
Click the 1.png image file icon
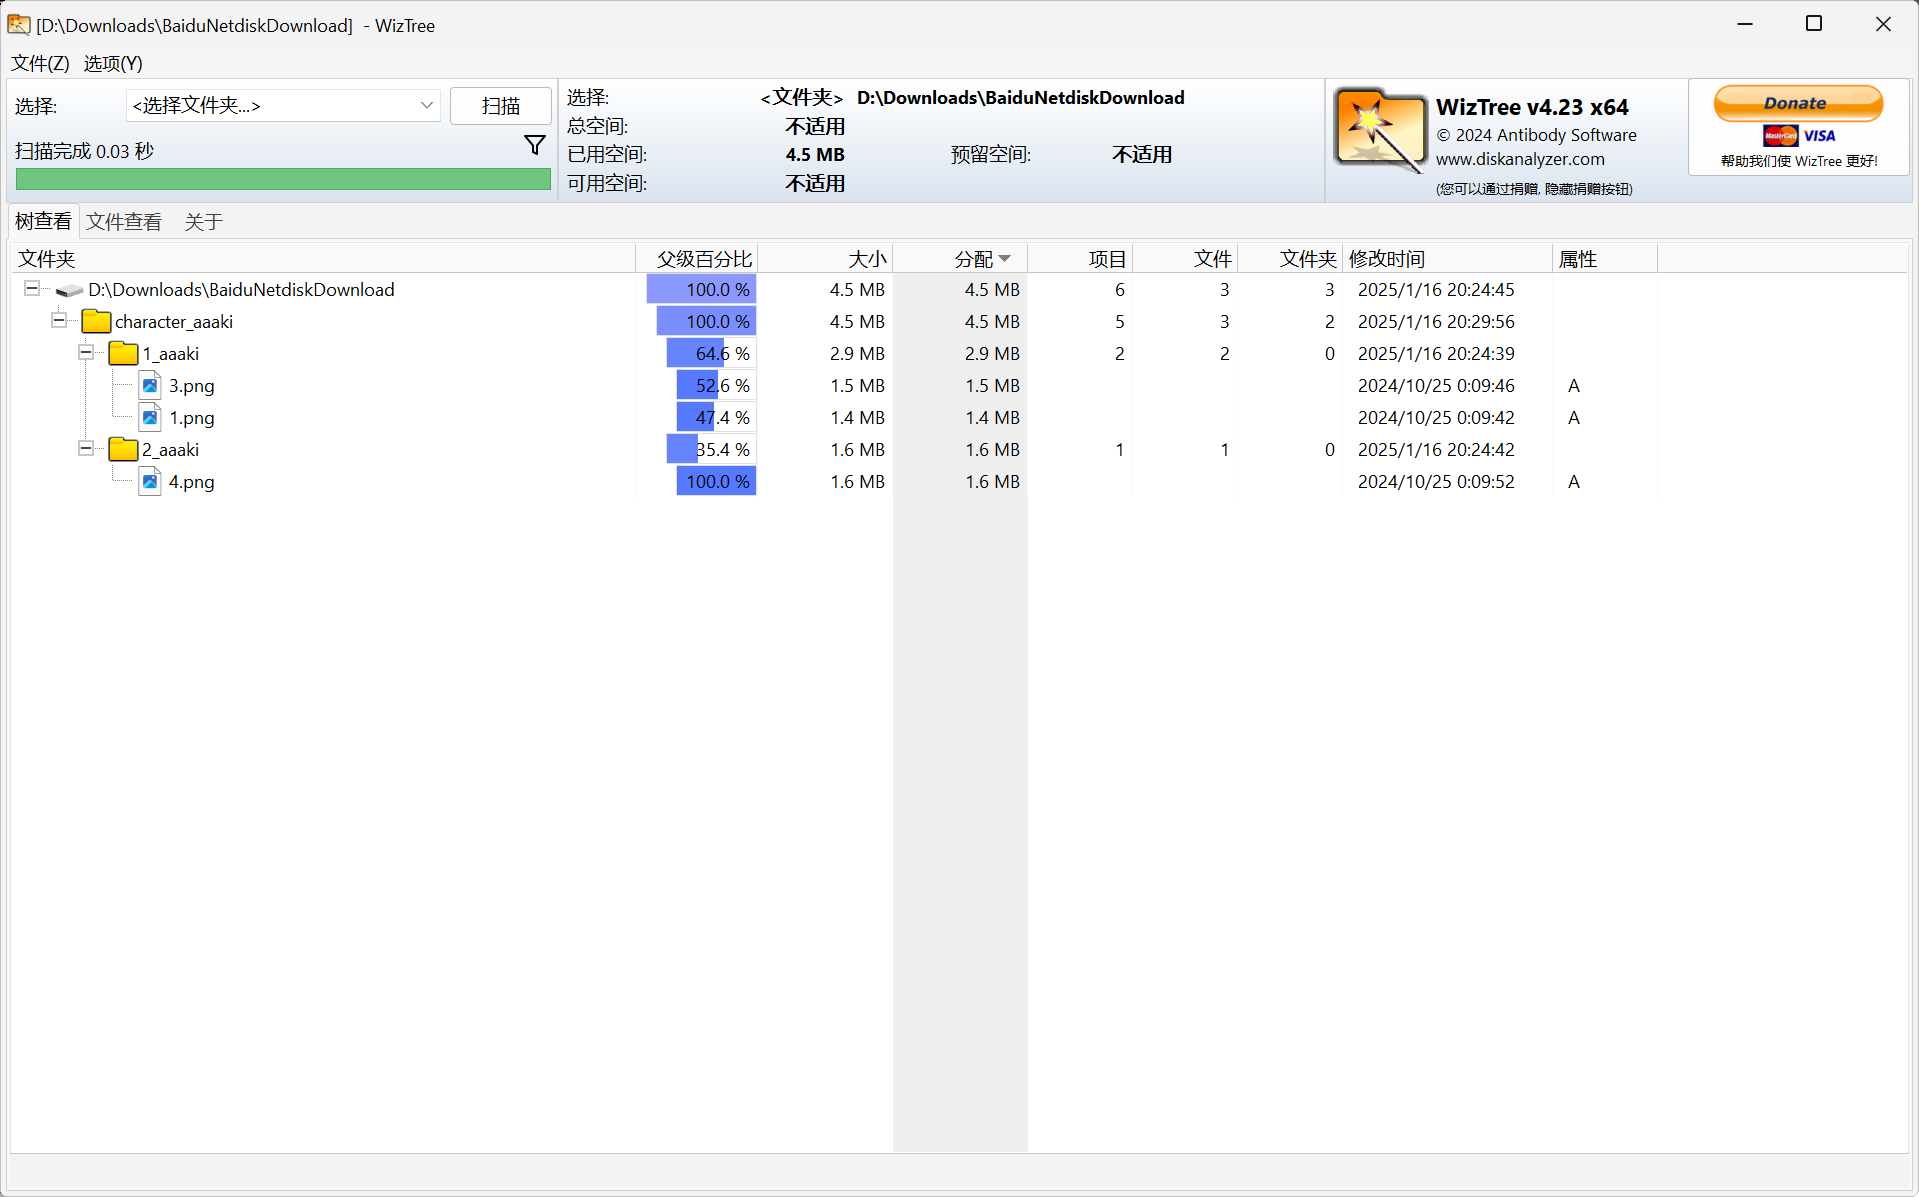(x=150, y=417)
